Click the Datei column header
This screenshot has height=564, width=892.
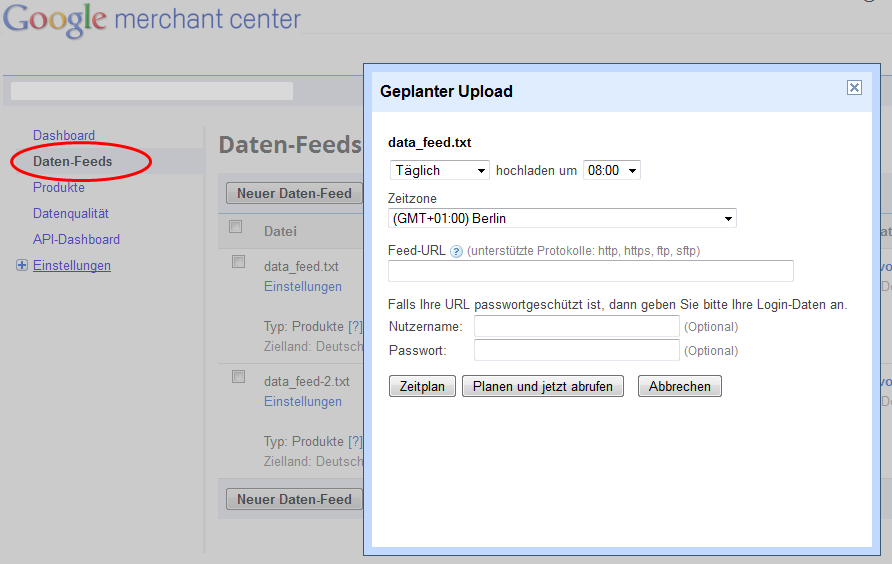coord(280,232)
